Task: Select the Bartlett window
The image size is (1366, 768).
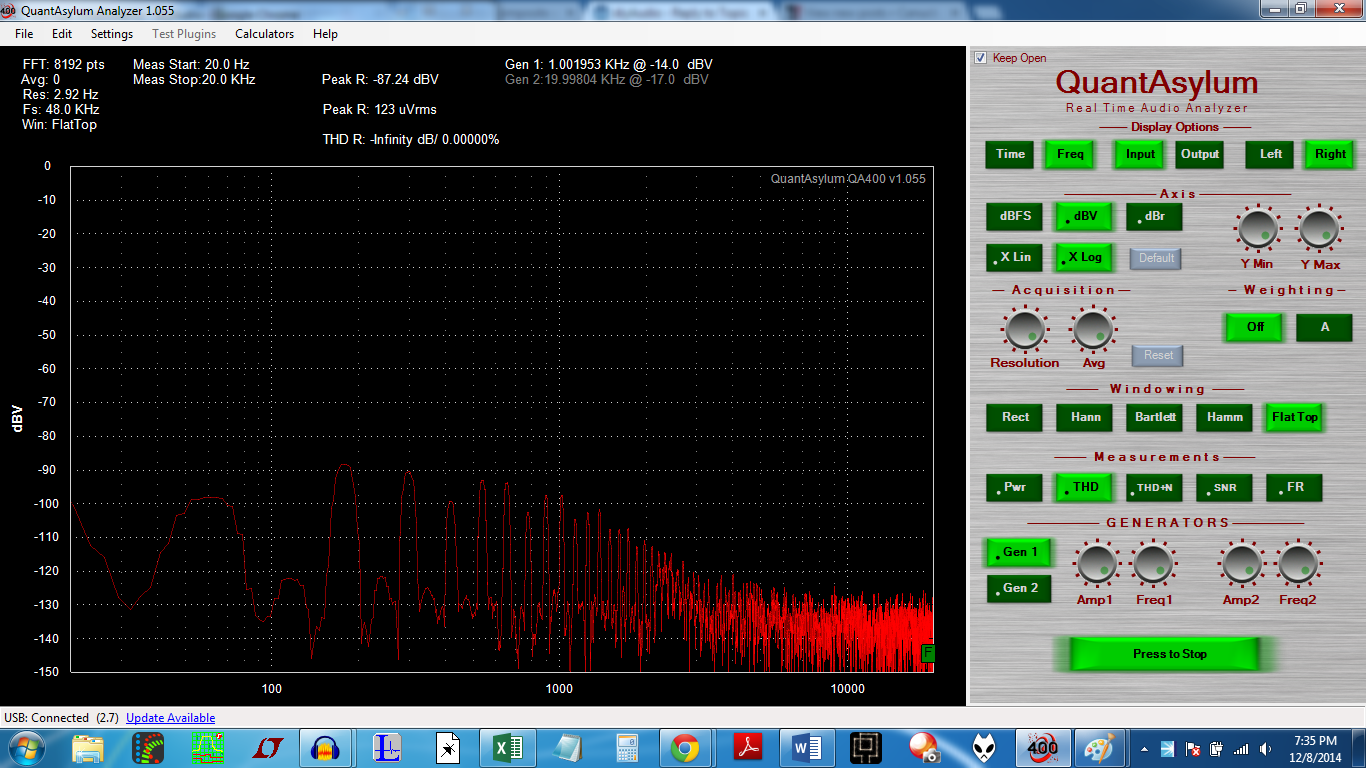Action: [x=1155, y=417]
